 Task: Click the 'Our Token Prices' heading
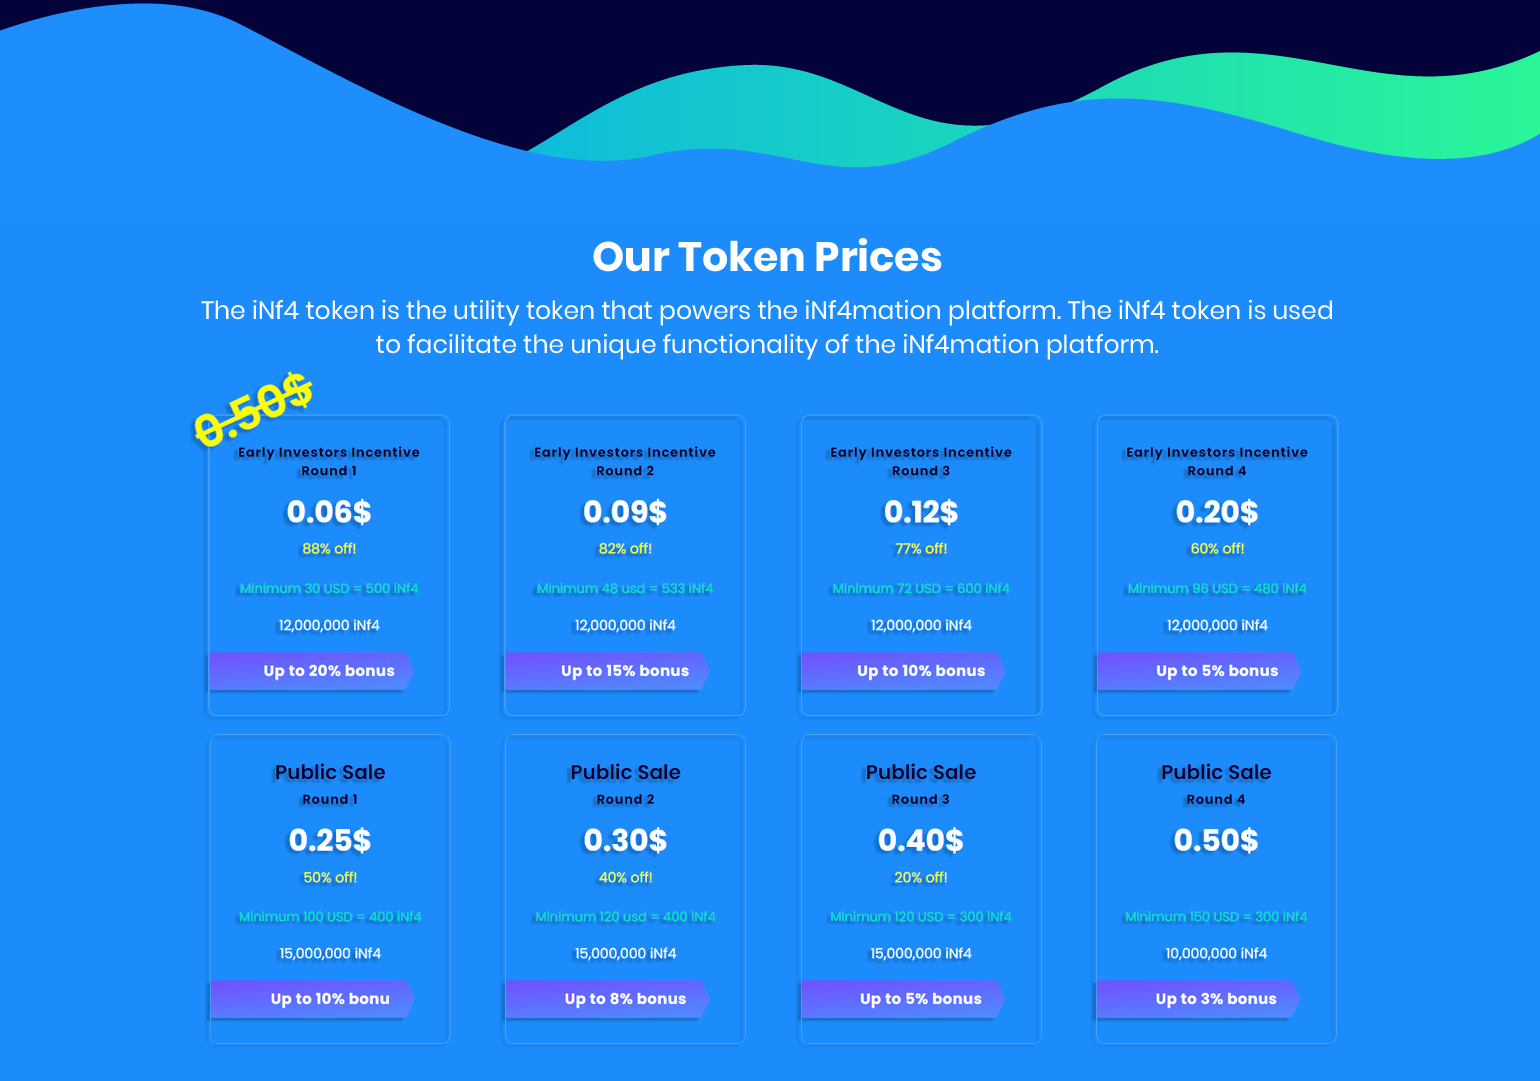click(x=767, y=257)
